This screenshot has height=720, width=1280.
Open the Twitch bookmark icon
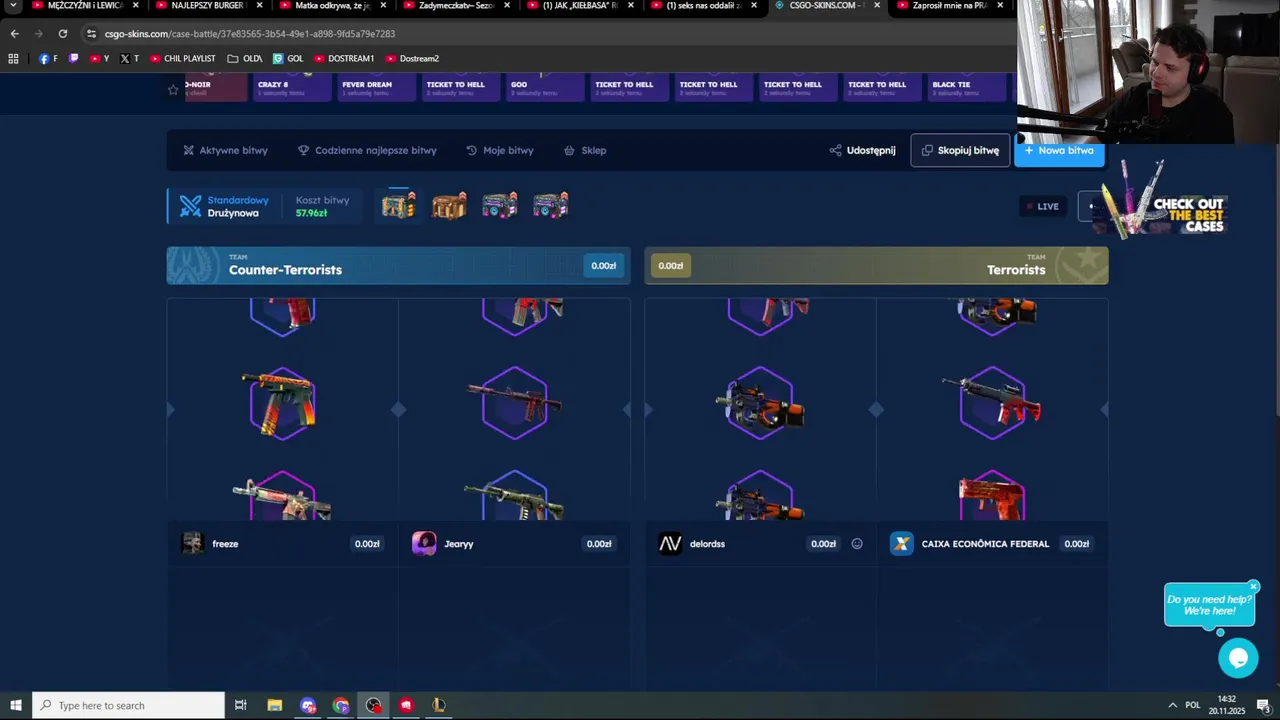[73, 58]
